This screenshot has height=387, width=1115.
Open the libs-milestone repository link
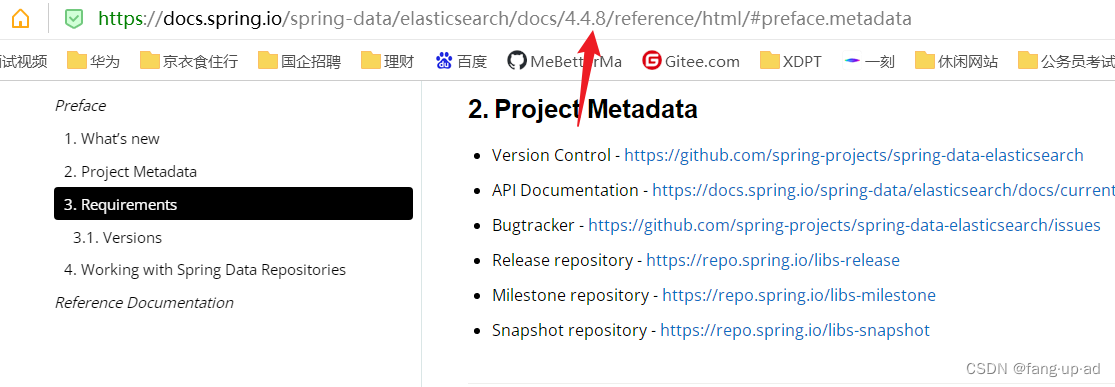point(799,295)
